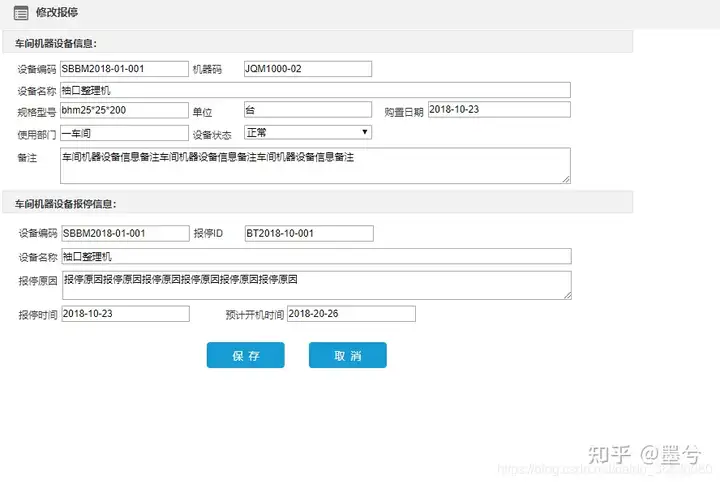Image resolution: width=720 pixels, height=484 pixels.
Task: Click the 备注 textarea resize handle
Action: pos(566,180)
